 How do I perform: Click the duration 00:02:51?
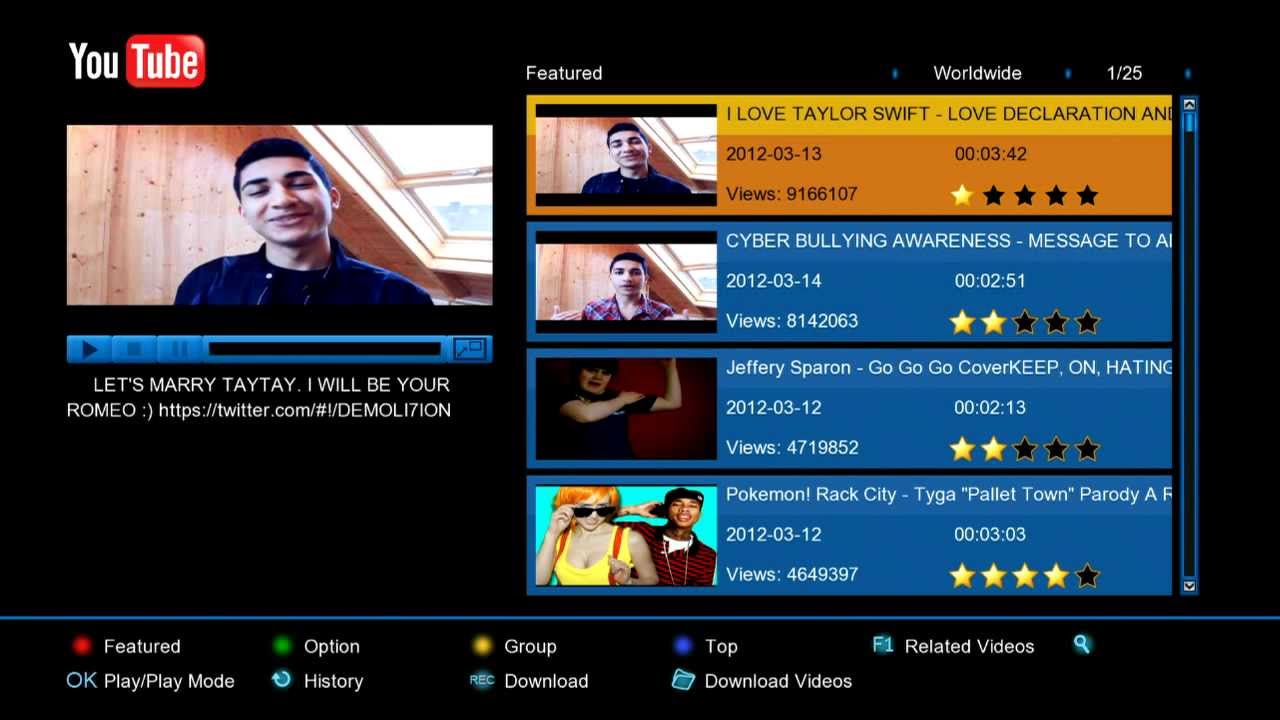990,281
